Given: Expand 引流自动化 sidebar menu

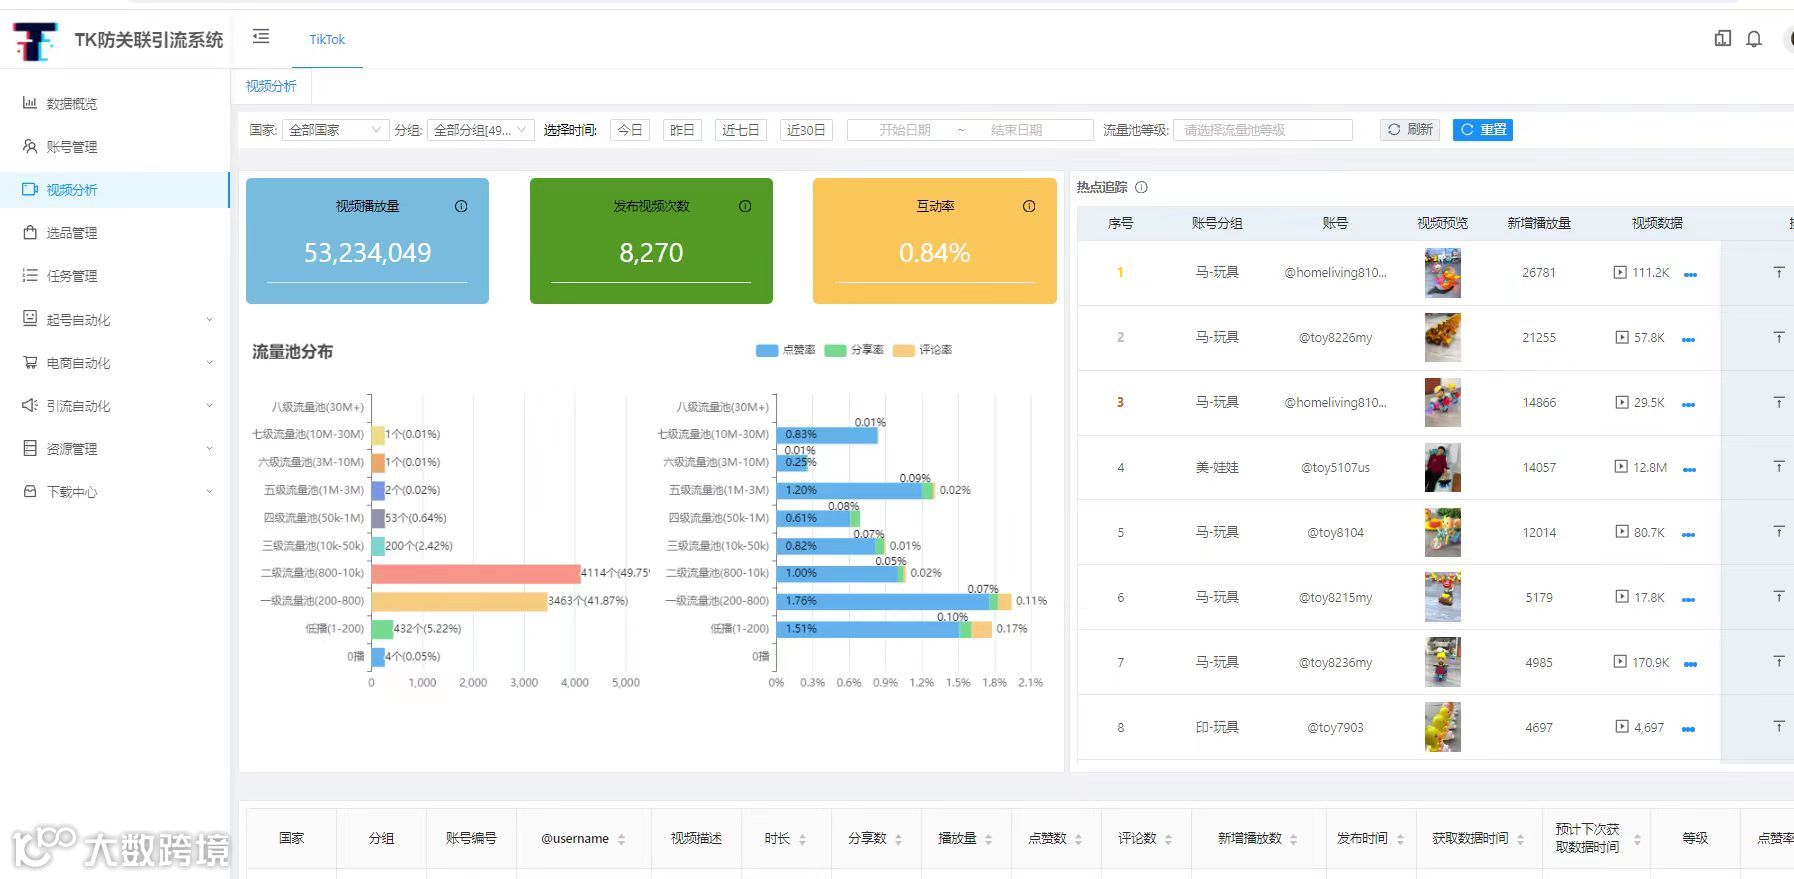Looking at the screenshot, I should click(x=115, y=406).
